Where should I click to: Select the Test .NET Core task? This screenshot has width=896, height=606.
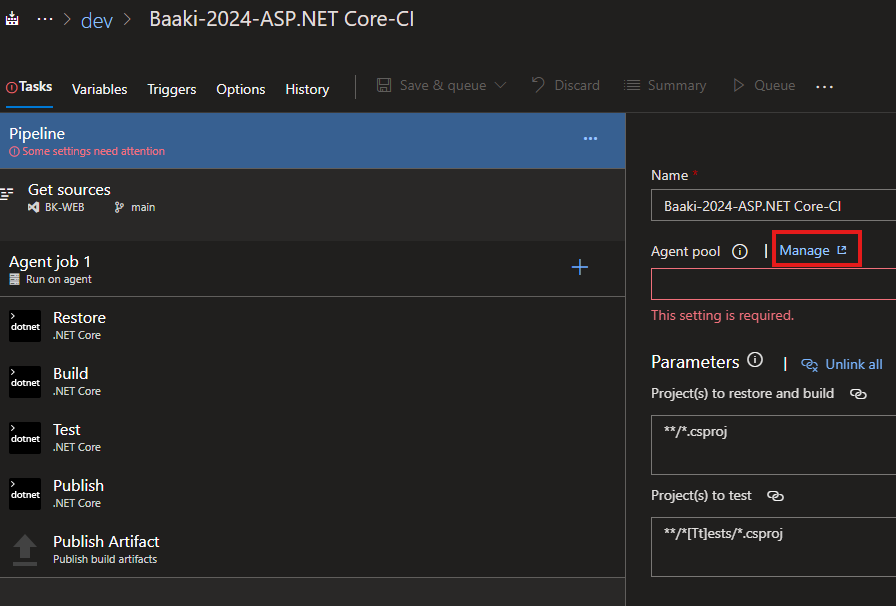pos(313,437)
